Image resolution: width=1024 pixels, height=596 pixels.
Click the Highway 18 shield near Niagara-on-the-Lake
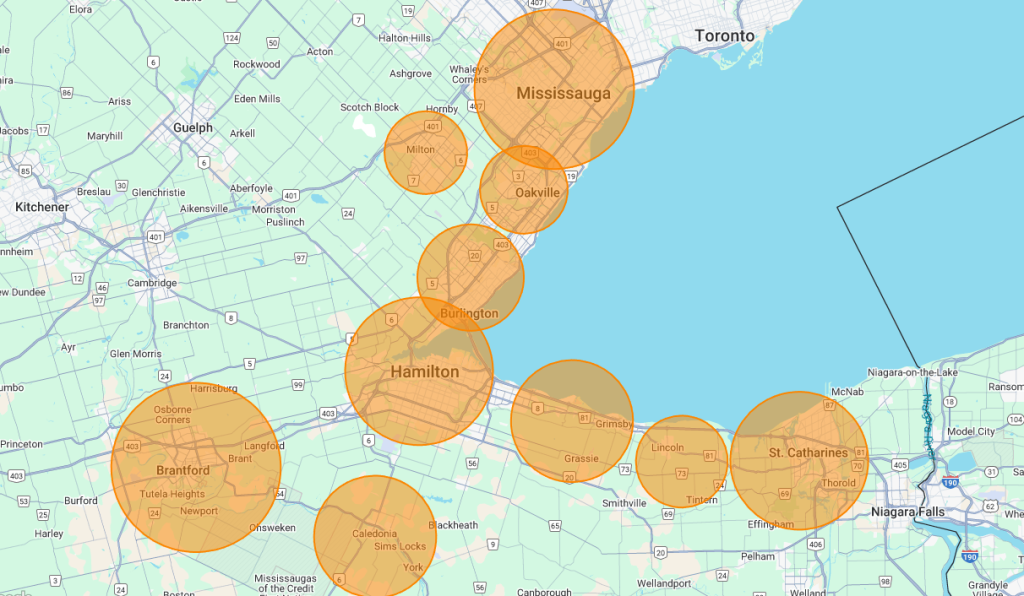click(x=949, y=401)
